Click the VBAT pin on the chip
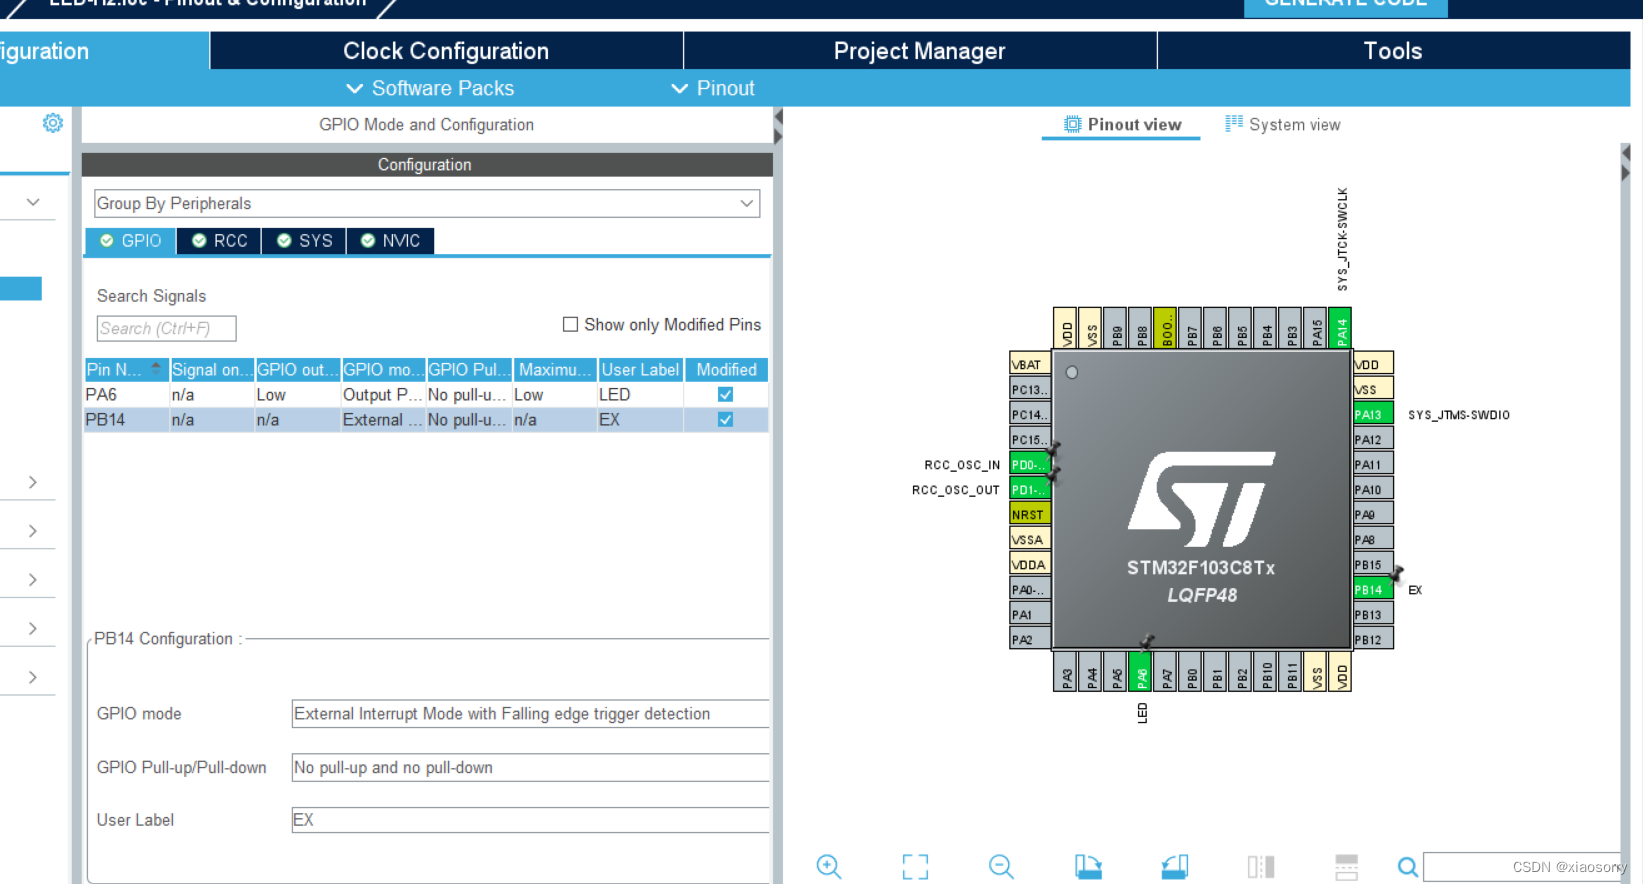Screen dimensions: 1643x884 (1030, 364)
